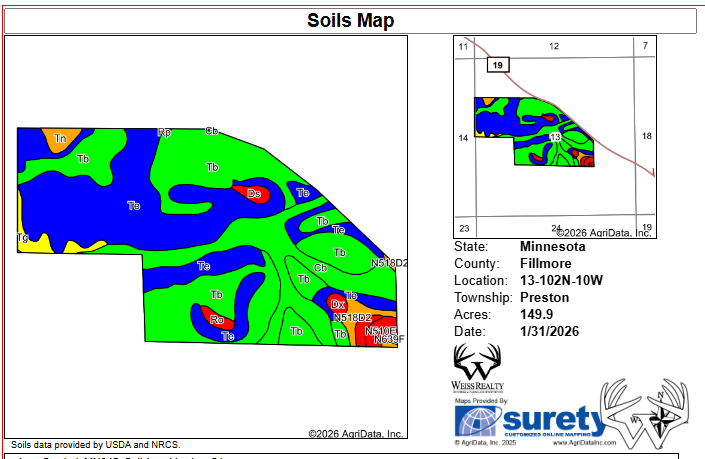Click section 23 label in locator map
Screen dimensions: 705x459
[x=464, y=228]
